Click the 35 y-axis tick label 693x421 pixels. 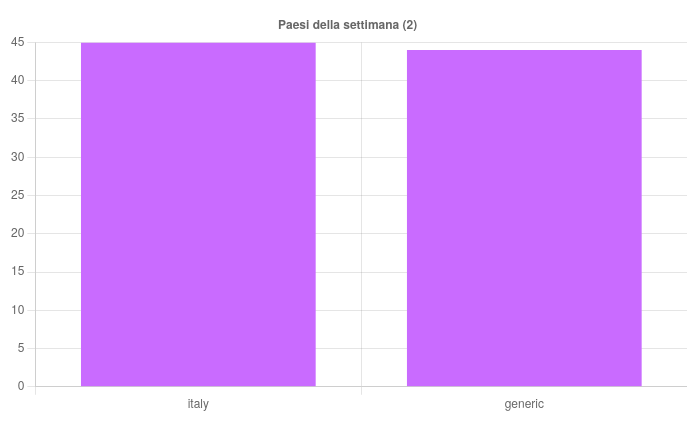[x=17, y=119]
